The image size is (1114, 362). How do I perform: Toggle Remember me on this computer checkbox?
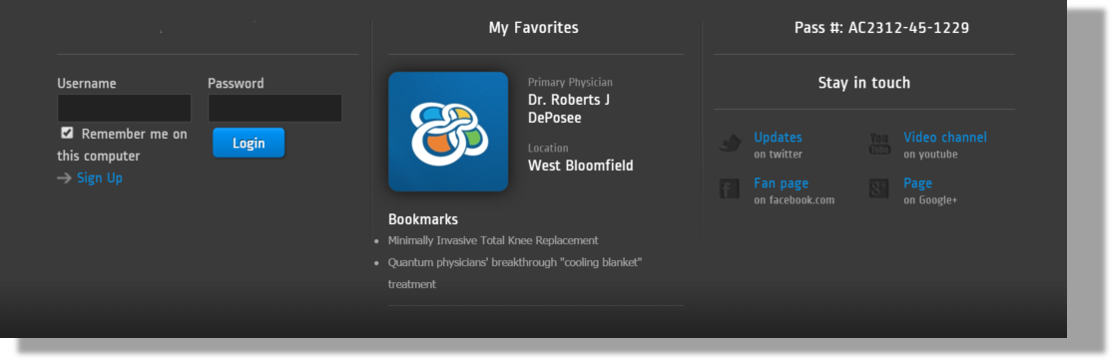pyautogui.click(x=67, y=133)
